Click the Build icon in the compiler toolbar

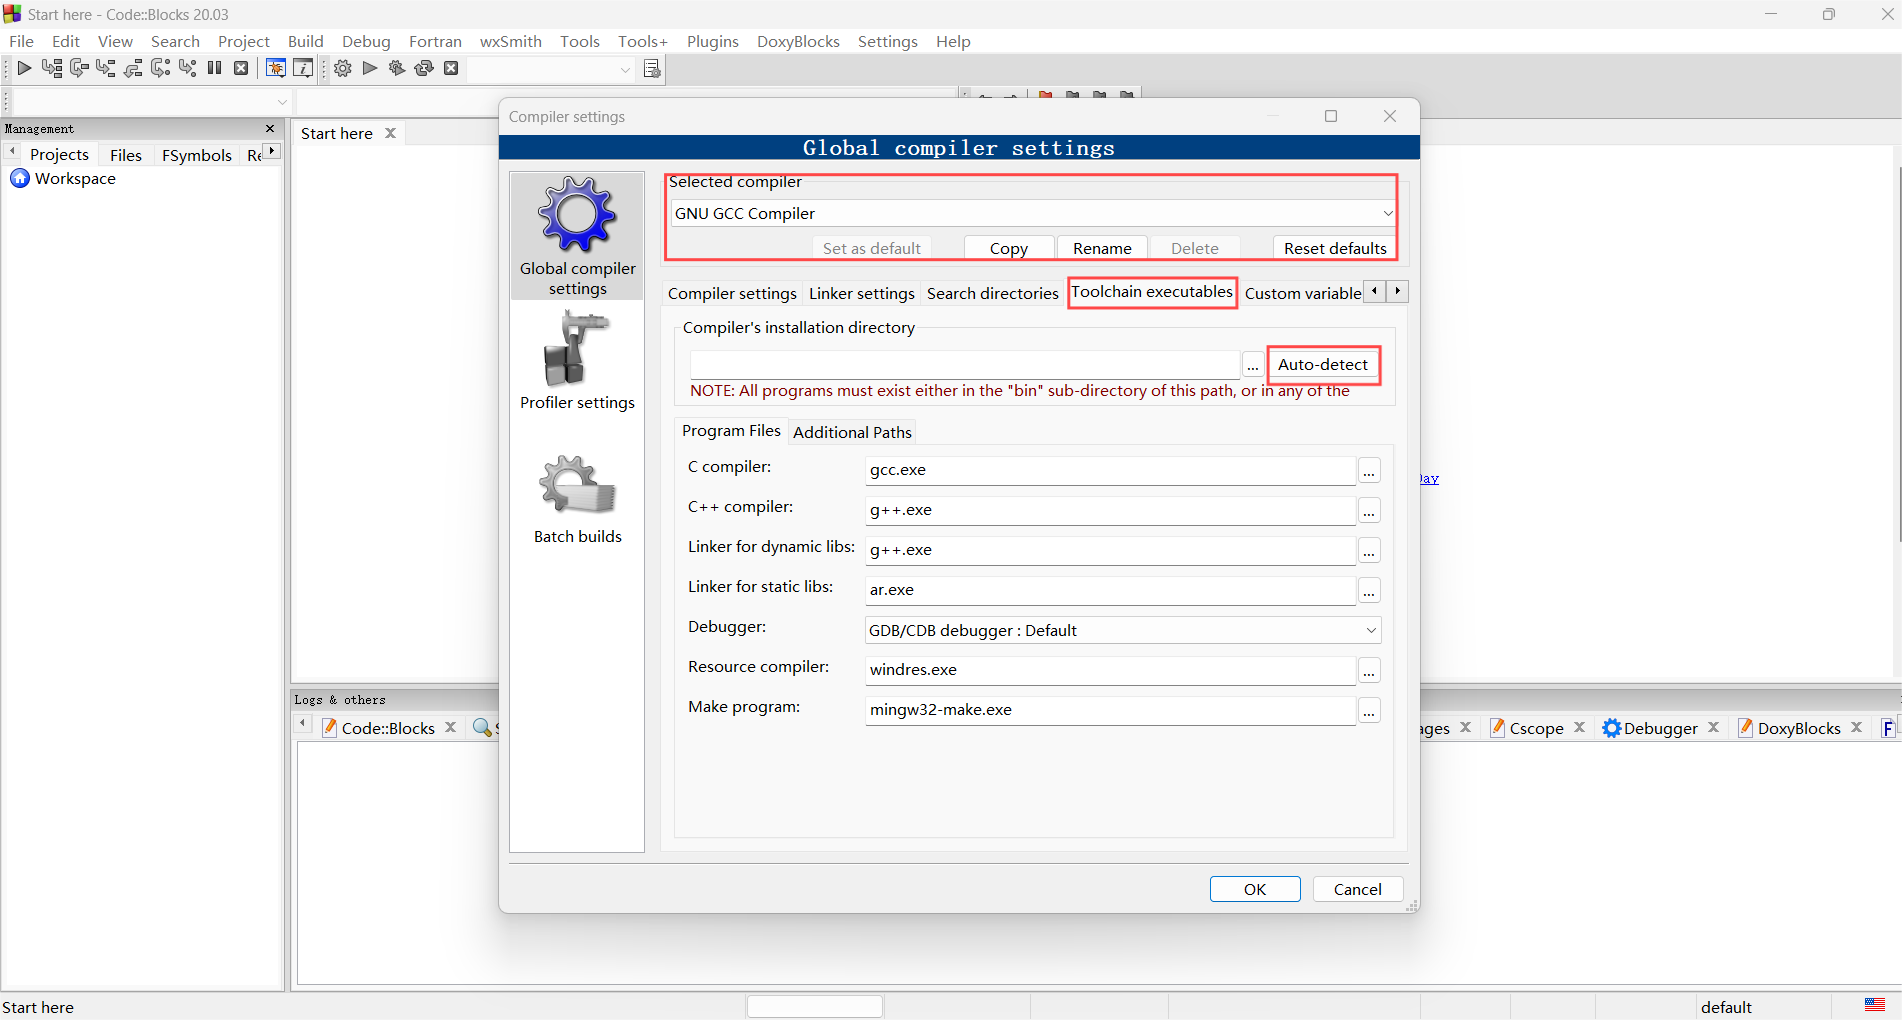coord(343,68)
